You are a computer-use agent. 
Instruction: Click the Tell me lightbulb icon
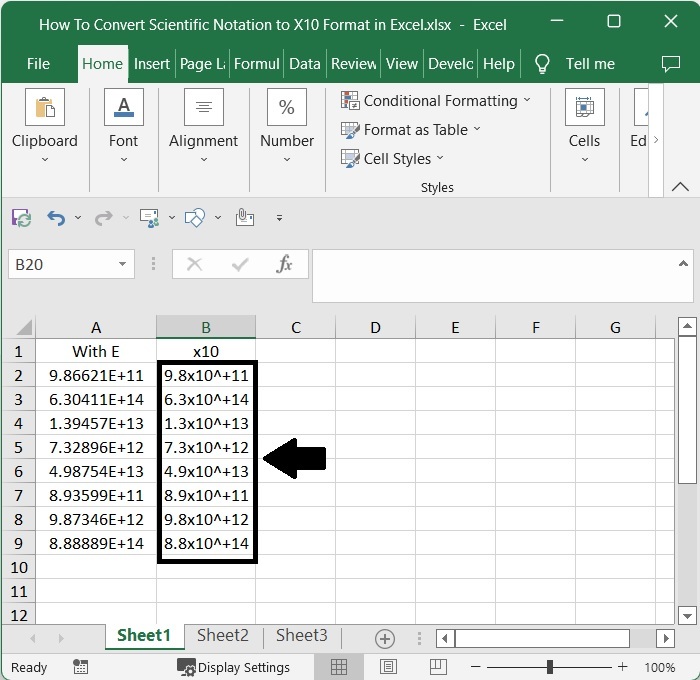point(542,64)
